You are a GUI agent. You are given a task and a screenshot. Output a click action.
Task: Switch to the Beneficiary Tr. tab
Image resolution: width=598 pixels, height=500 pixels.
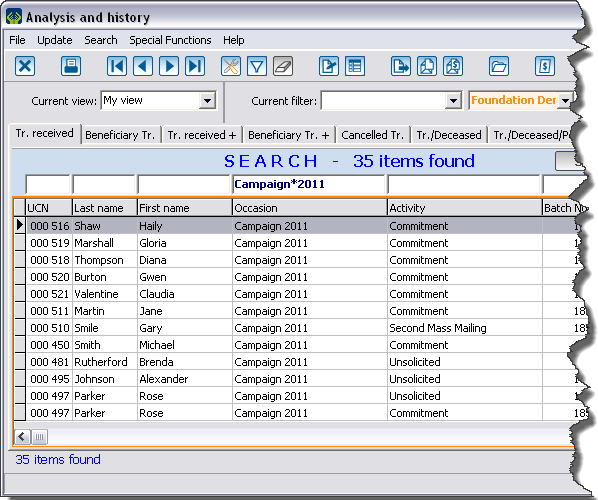click(x=120, y=135)
